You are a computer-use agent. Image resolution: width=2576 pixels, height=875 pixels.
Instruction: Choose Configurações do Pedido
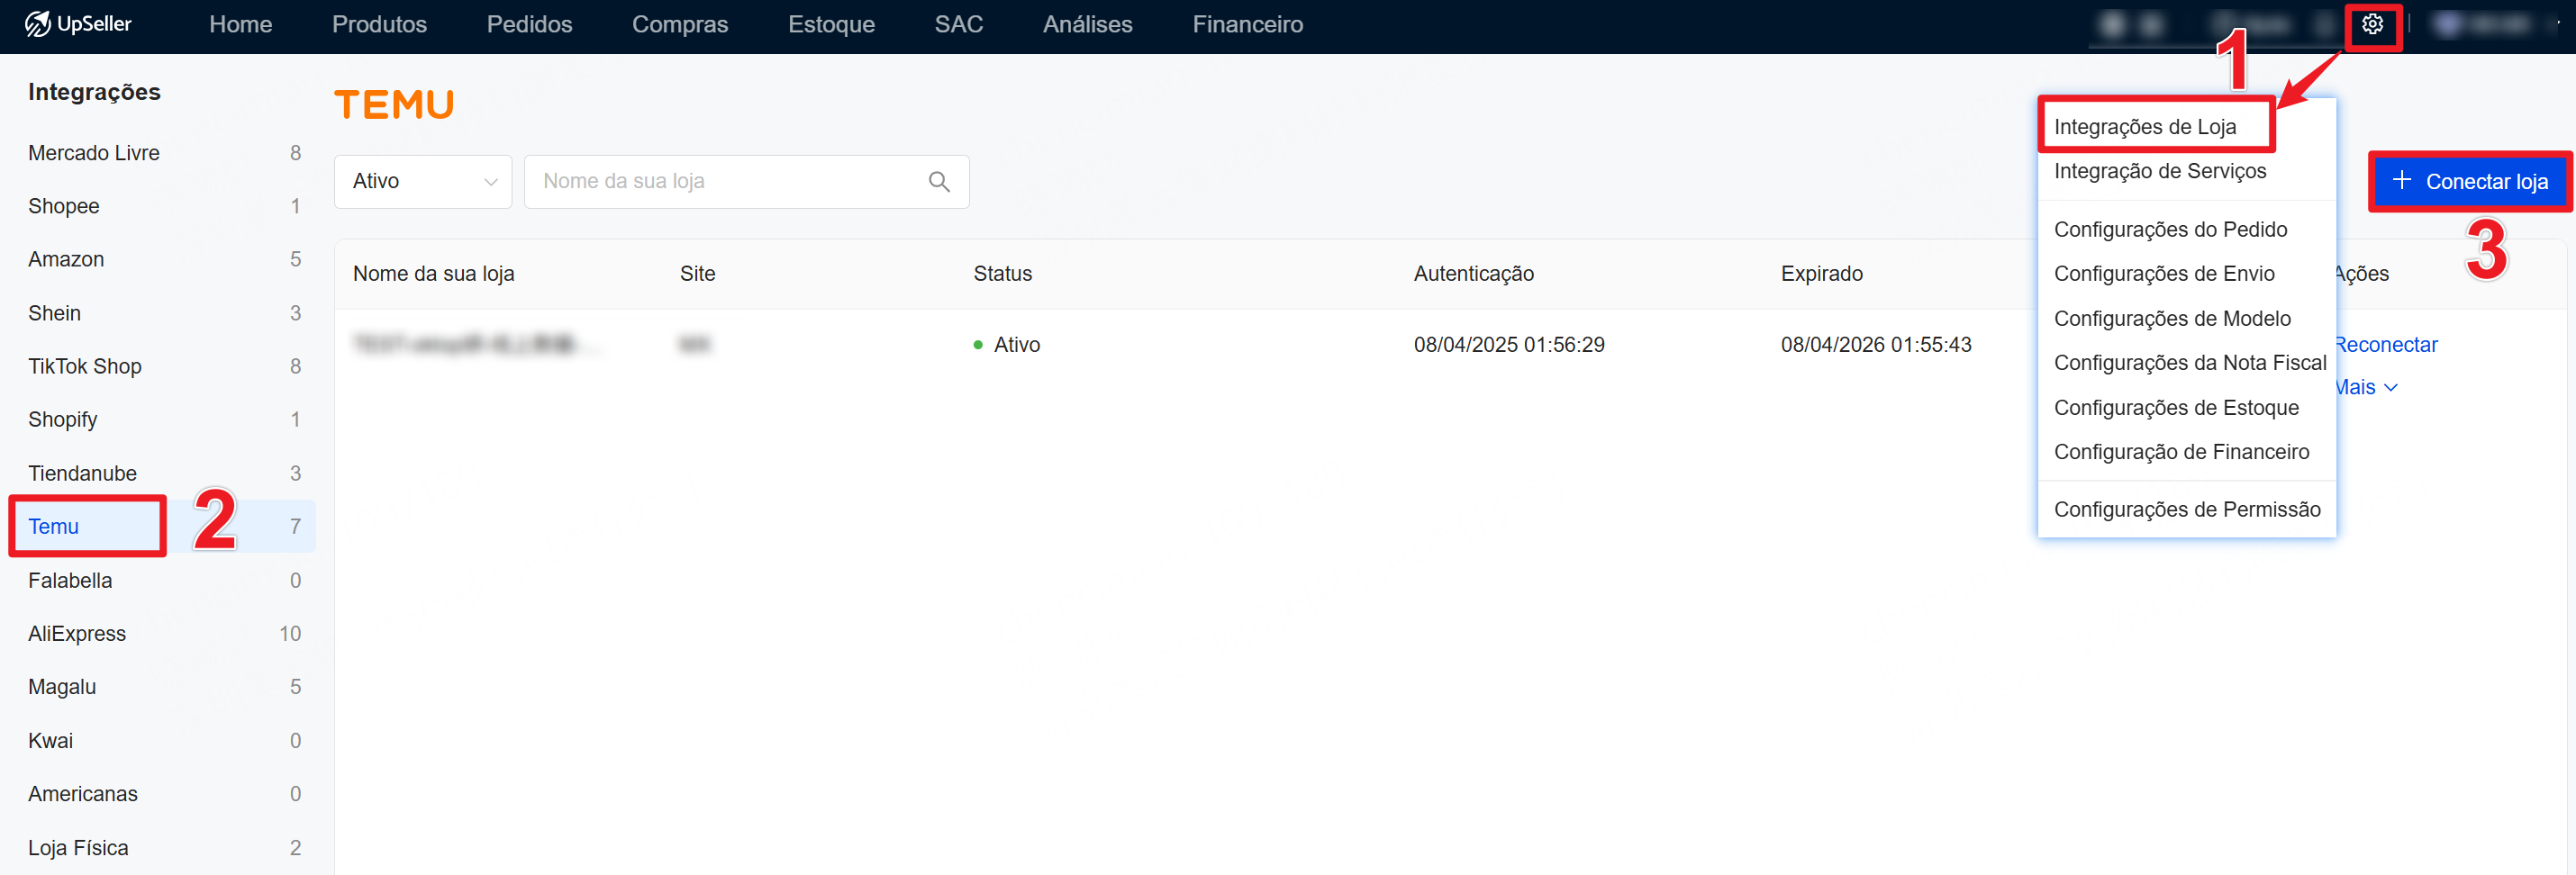2170,230
